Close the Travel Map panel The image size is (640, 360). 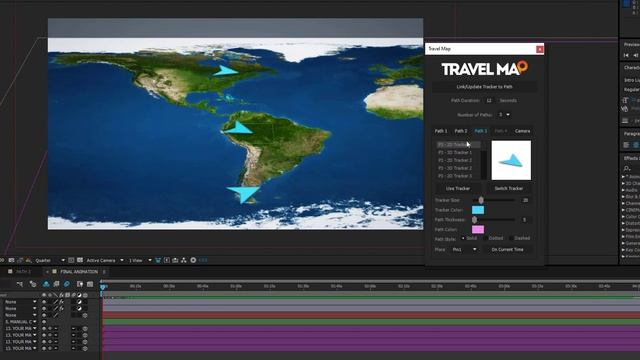[540, 49]
